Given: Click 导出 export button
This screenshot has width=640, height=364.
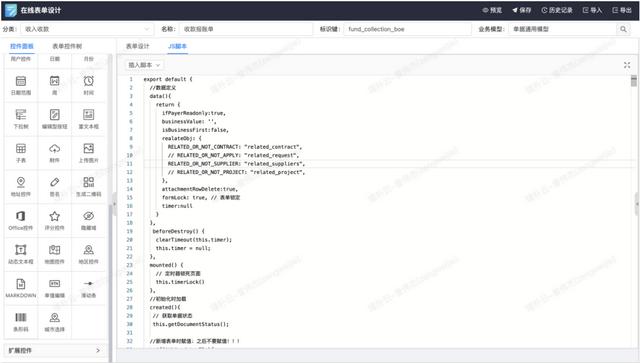Looking at the screenshot, I should coord(622,10).
